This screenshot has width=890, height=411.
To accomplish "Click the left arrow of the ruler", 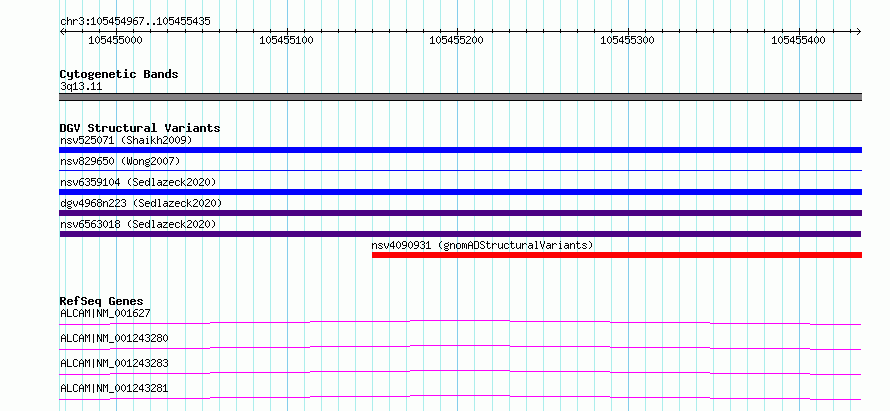I will (62, 32).
